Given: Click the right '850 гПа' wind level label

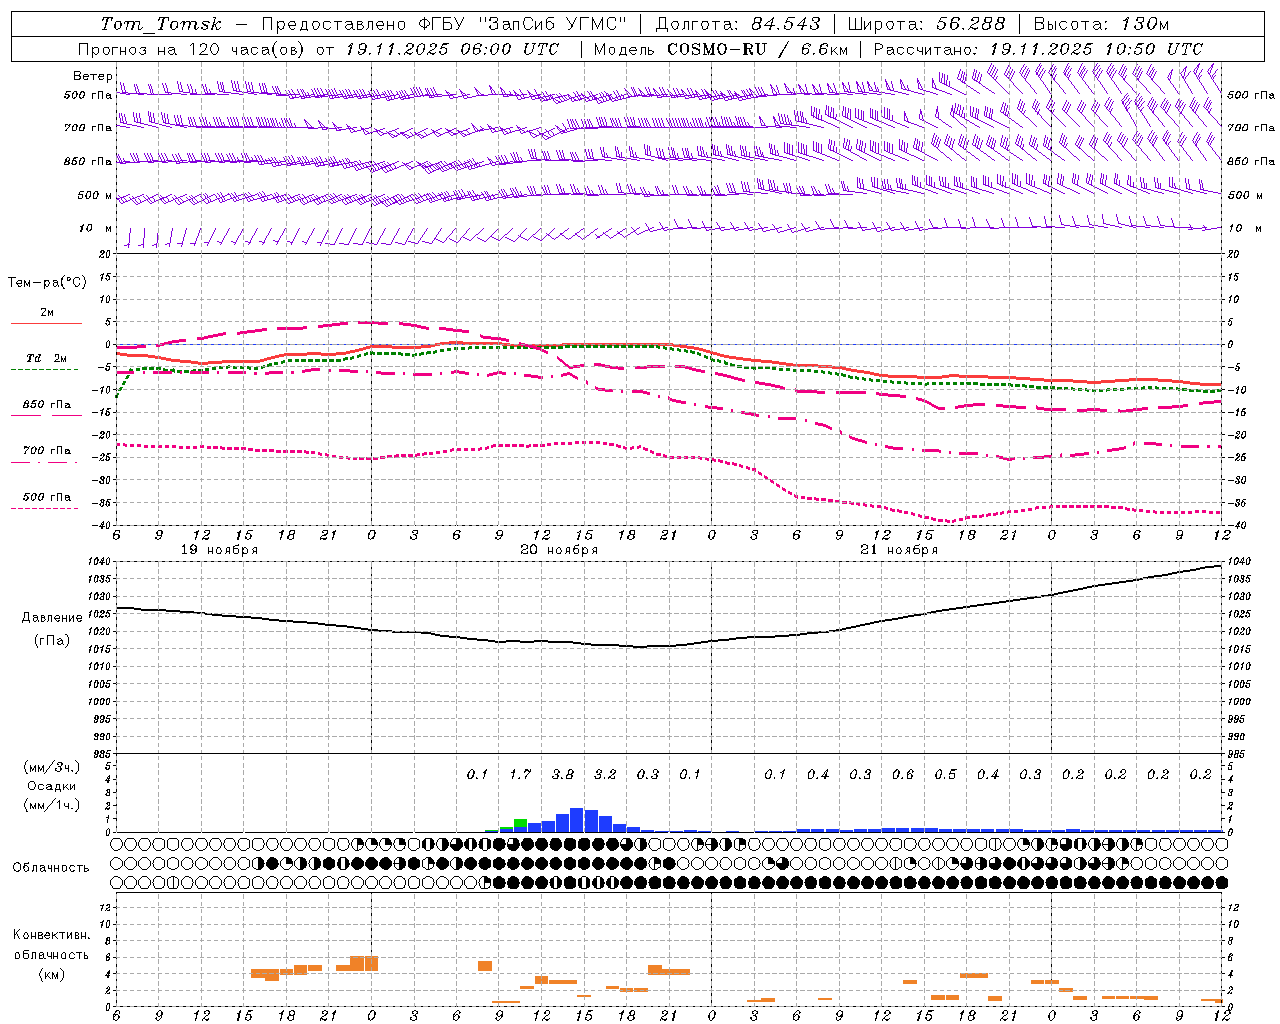Looking at the screenshot, I should coord(1251,162).
